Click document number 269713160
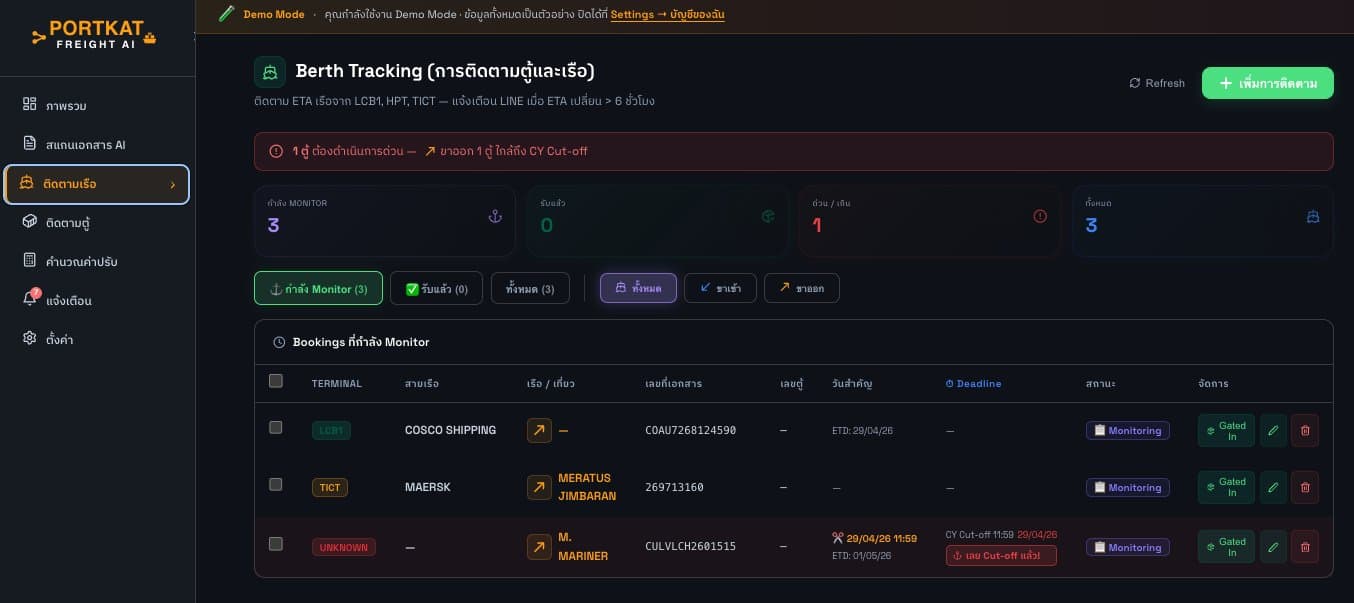The image size is (1354, 603). (675, 487)
